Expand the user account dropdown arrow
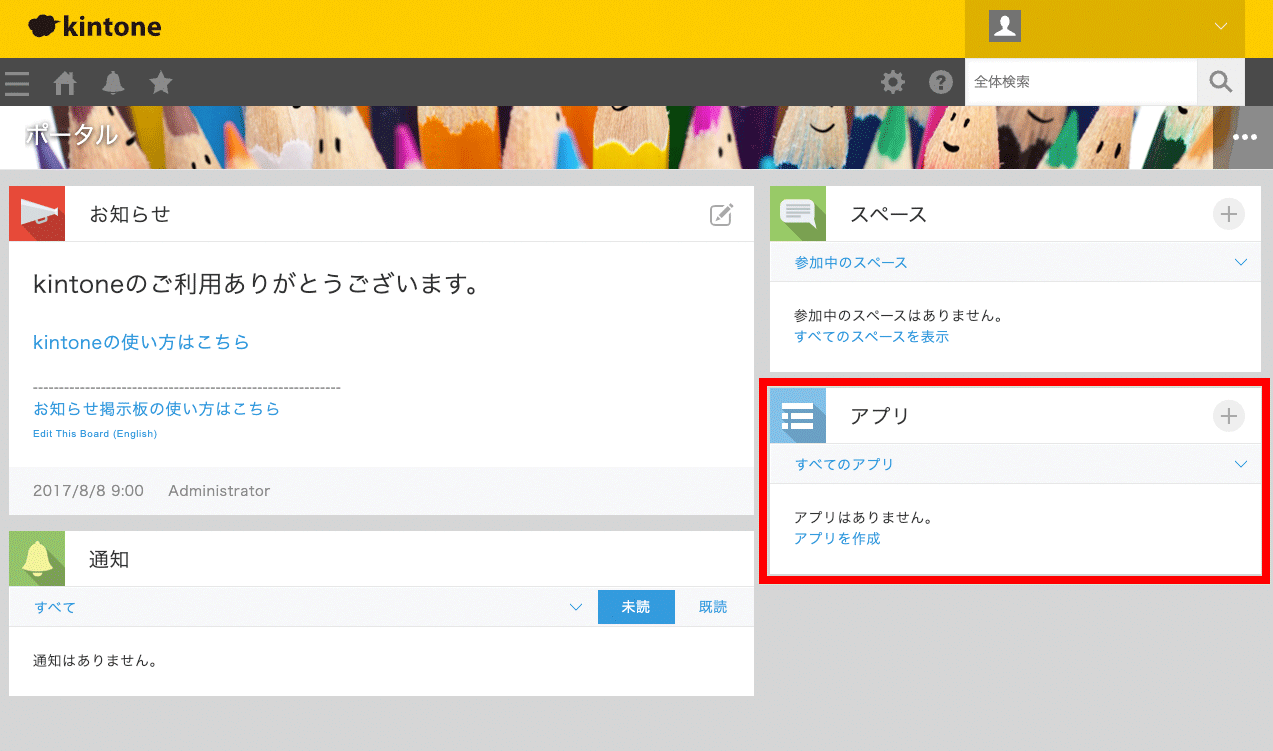 [x=1221, y=27]
